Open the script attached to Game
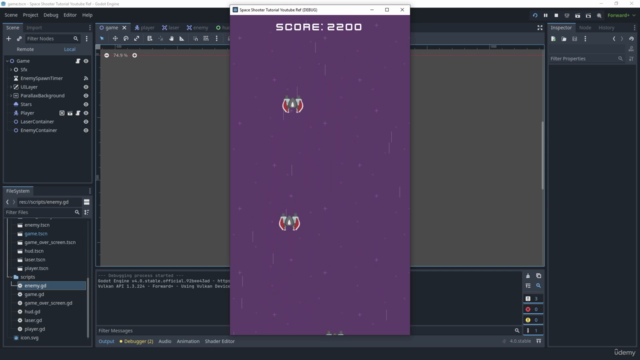This screenshot has height=360, width=640. 78,61
